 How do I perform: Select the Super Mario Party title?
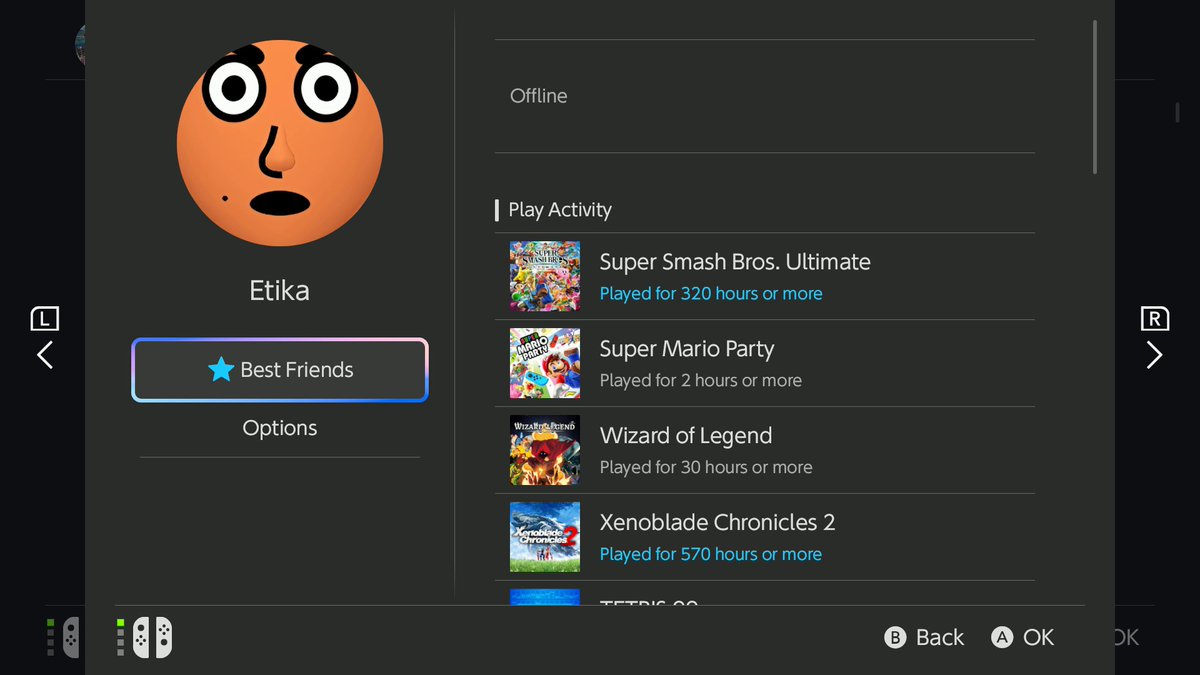(x=687, y=349)
